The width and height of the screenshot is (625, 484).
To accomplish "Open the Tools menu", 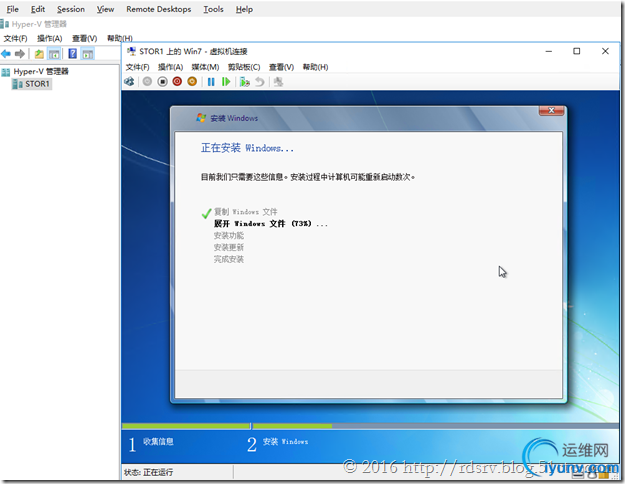I will click(x=213, y=9).
